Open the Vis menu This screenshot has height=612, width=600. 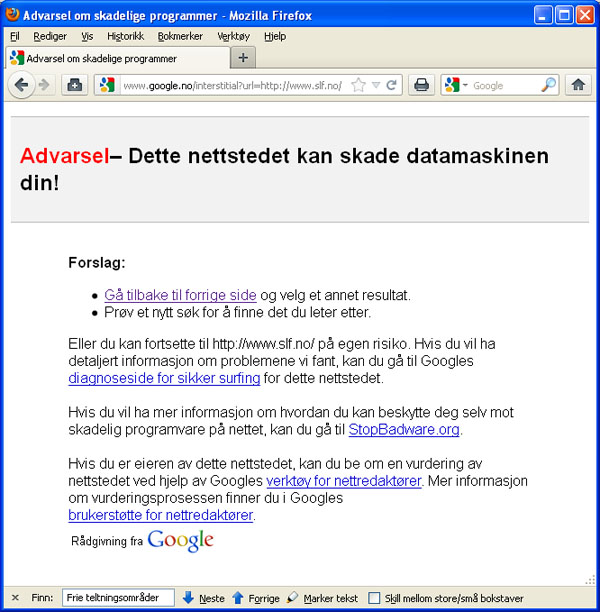(87, 36)
